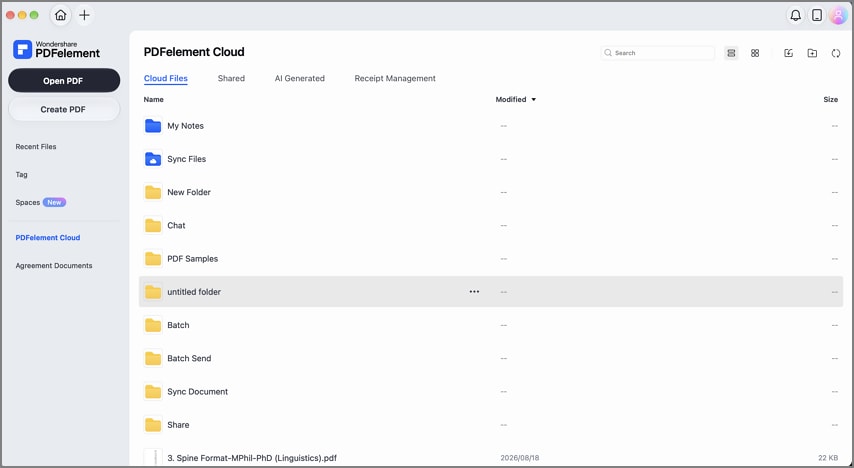Sort by the Size column header

tap(831, 100)
